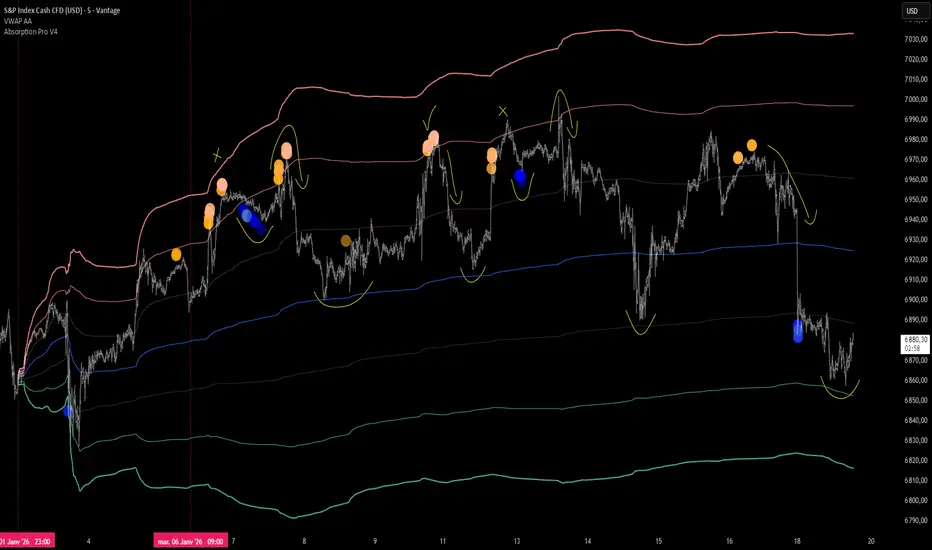Click time axis label 4

(89, 541)
